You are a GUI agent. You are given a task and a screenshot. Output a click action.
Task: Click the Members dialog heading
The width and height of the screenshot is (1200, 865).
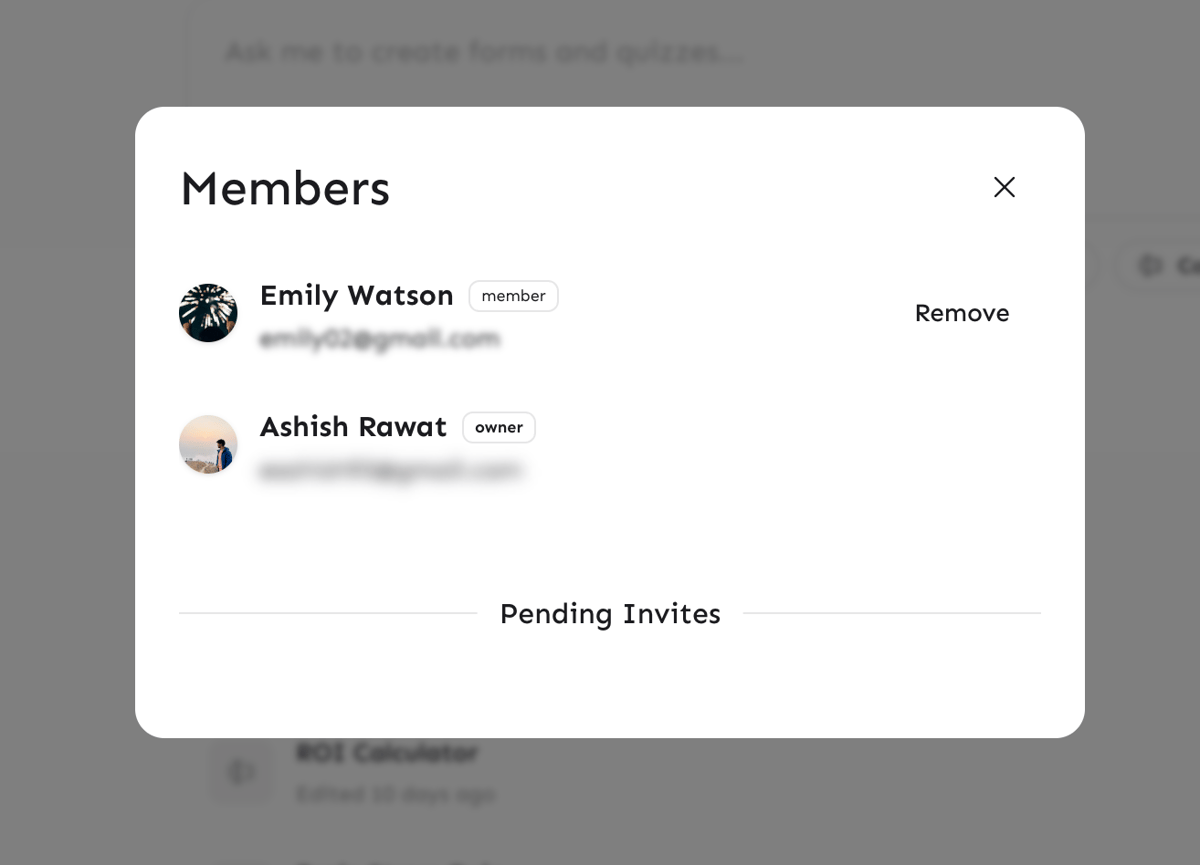[285, 188]
